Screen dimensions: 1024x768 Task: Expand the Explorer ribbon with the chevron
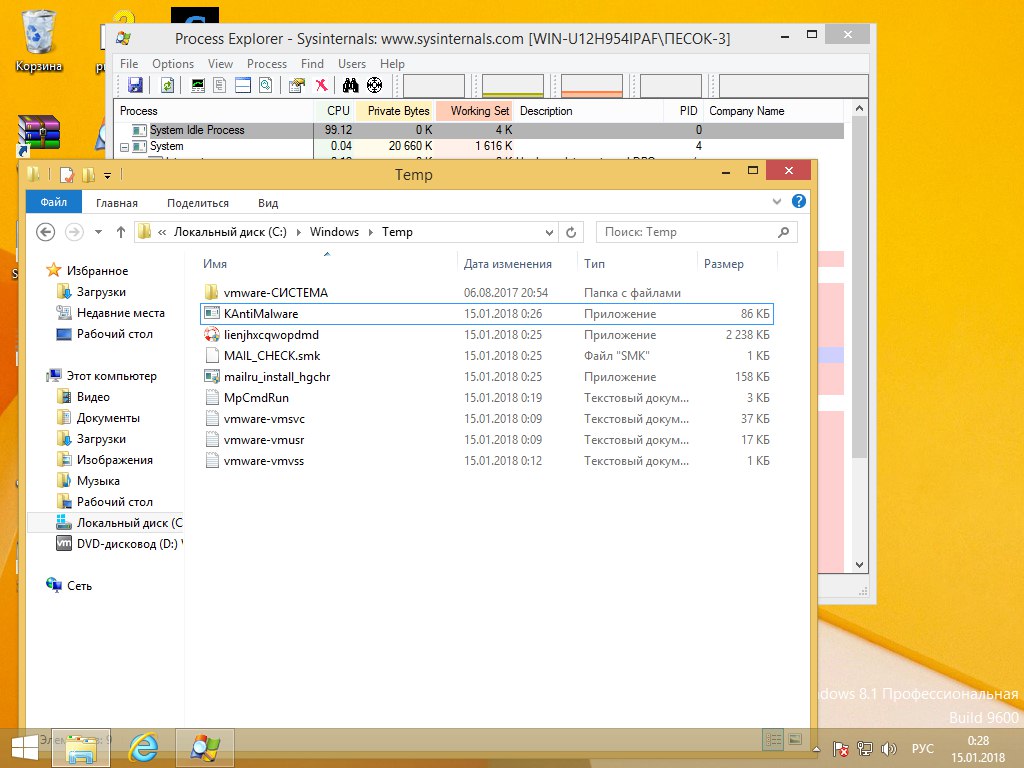776,201
